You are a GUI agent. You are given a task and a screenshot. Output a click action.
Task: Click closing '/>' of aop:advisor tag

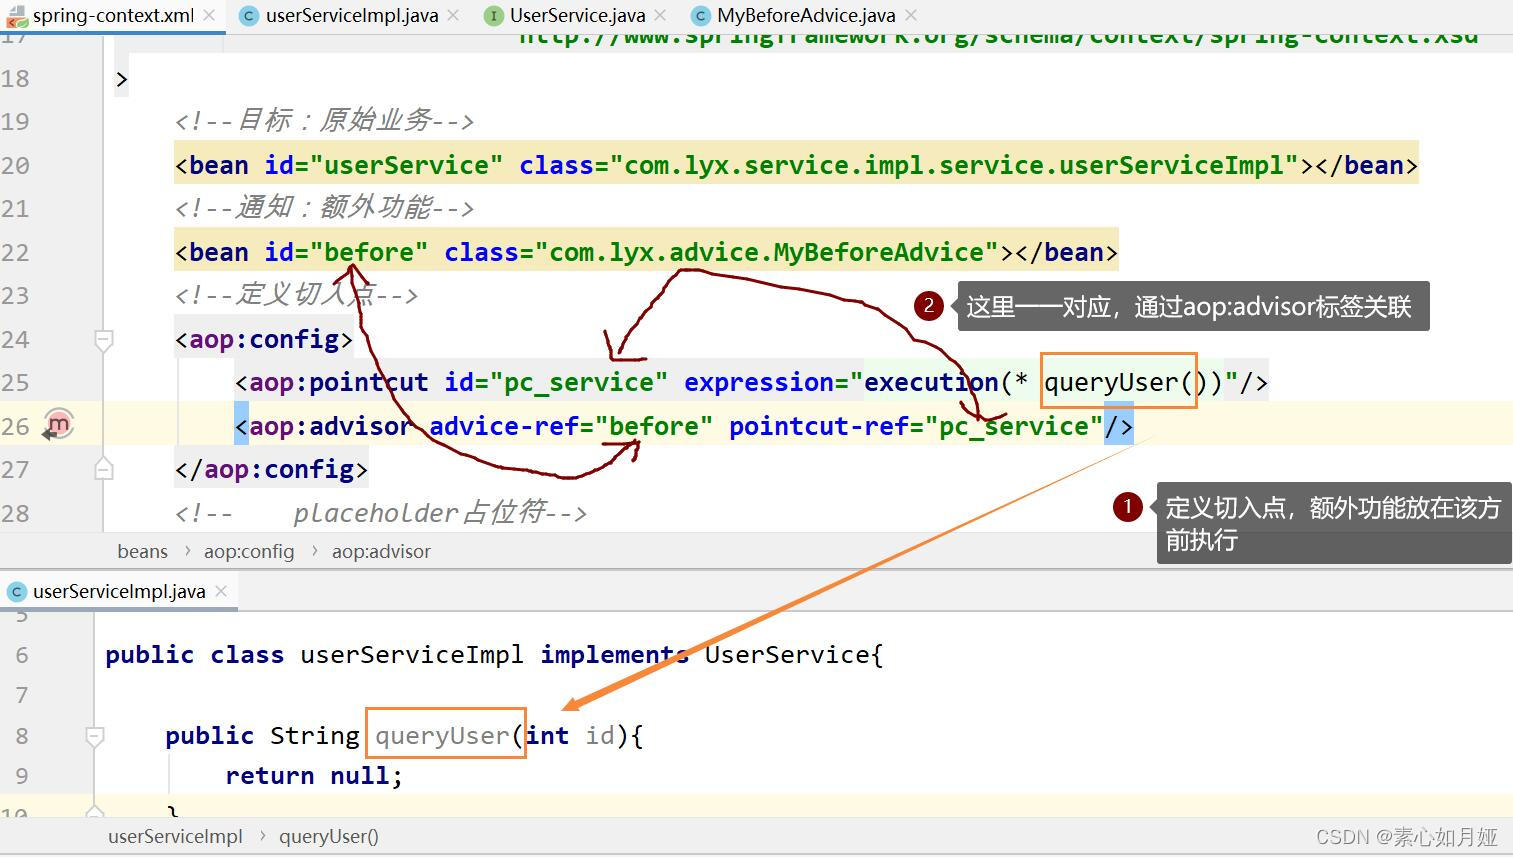1119,426
